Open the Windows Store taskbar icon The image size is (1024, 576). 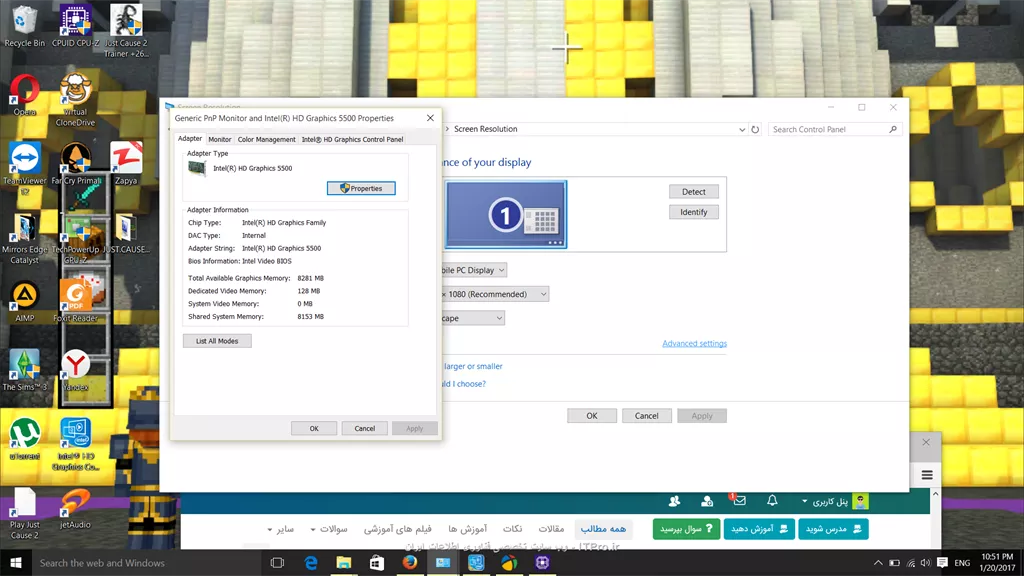pyautogui.click(x=377, y=562)
